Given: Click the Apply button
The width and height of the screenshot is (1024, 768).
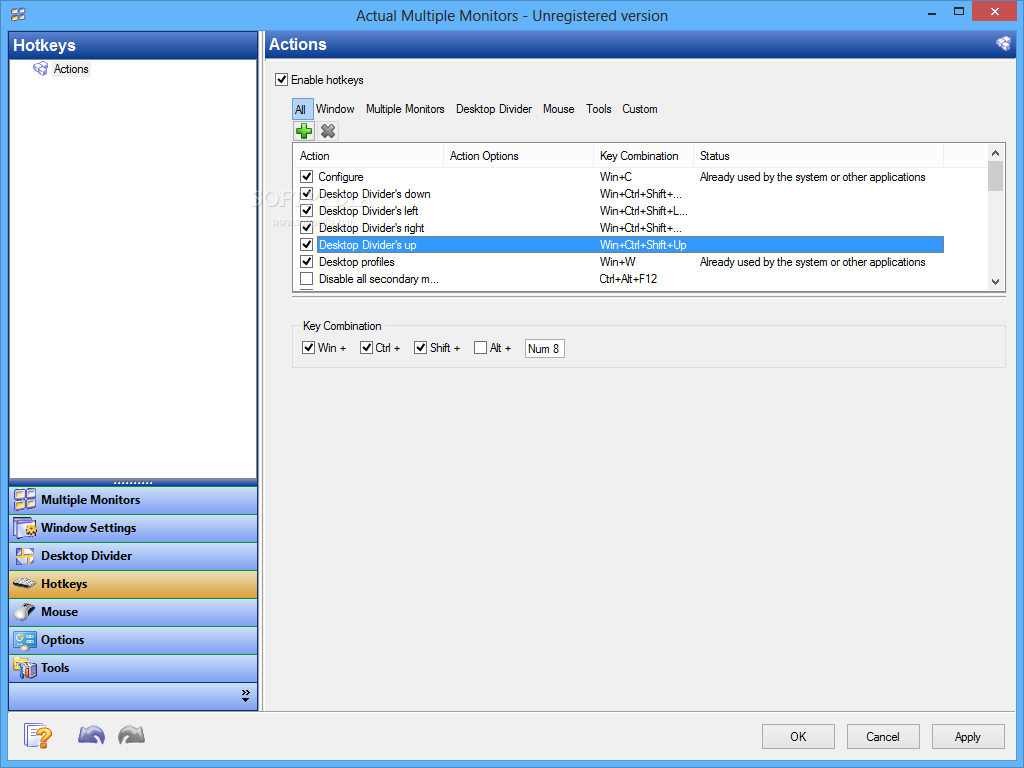Looking at the screenshot, I should tap(968, 737).
